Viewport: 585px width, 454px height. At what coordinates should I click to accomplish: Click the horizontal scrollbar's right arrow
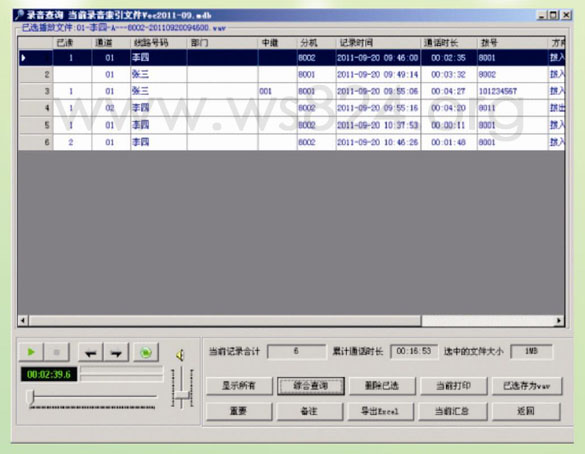click(x=559, y=320)
